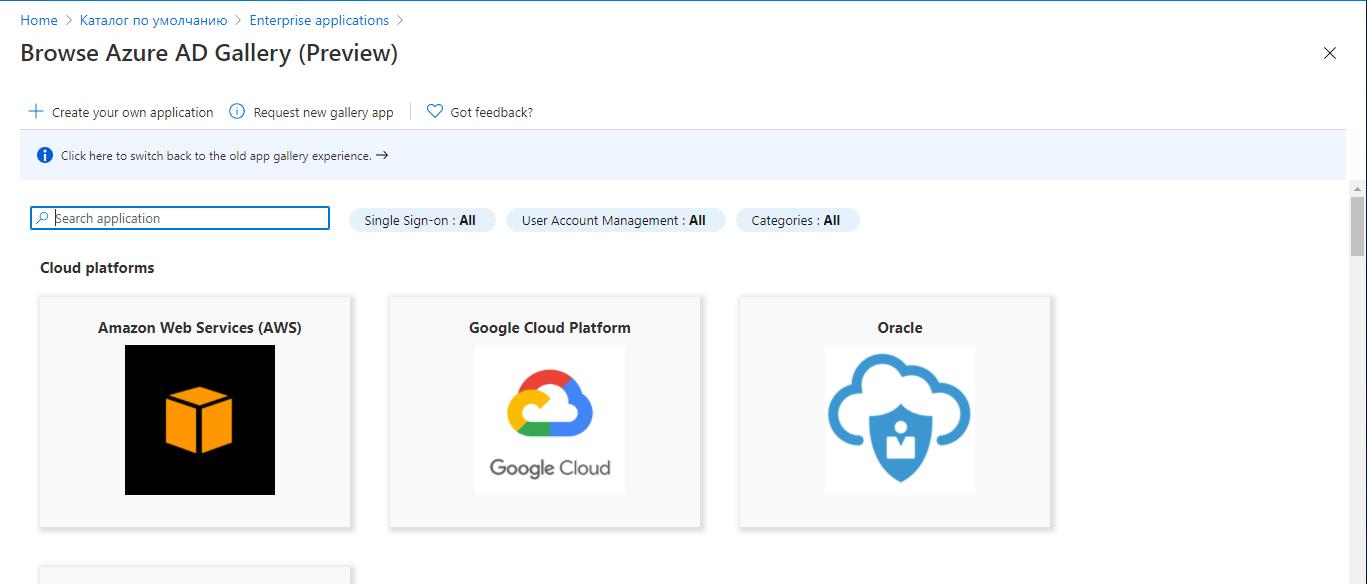
Task: Click the info icon beside Request new gallery app
Action: 237,112
